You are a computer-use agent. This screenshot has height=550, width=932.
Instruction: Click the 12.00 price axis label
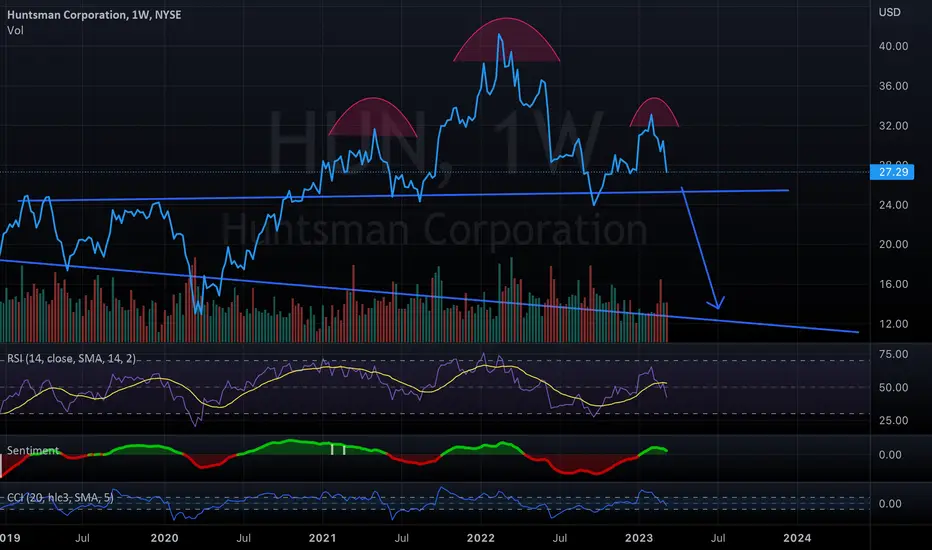(893, 323)
